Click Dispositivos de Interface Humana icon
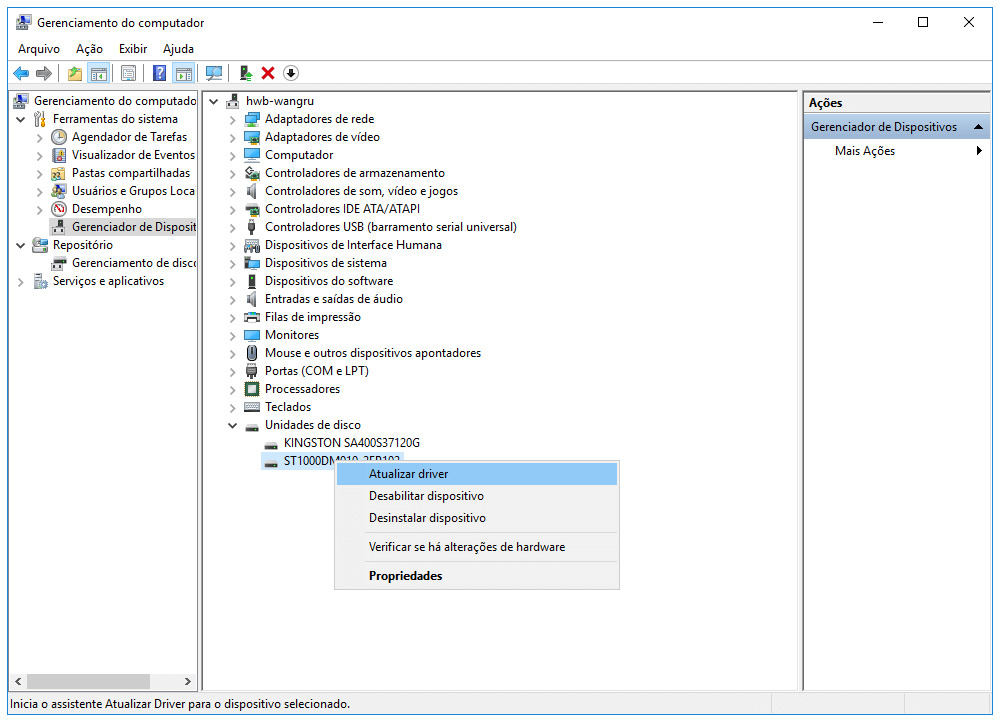 tap(252, 245)
